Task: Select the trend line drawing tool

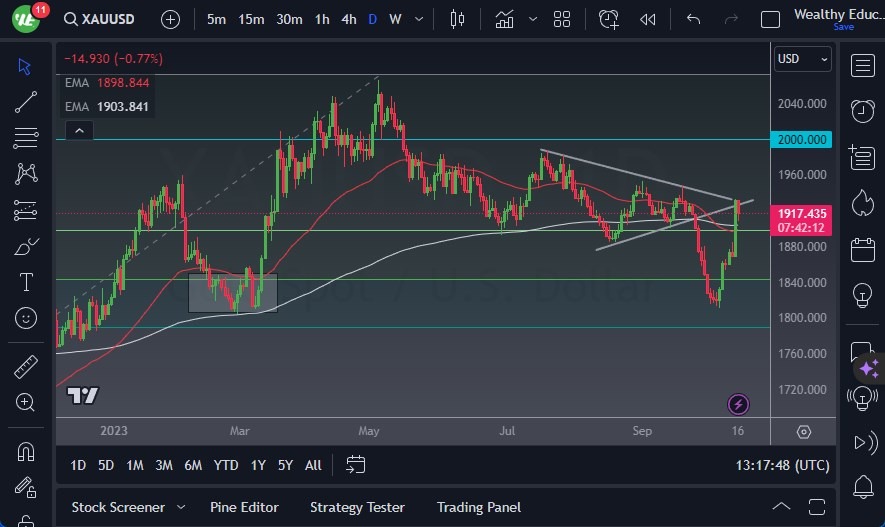Action: [x=26, y=102]
